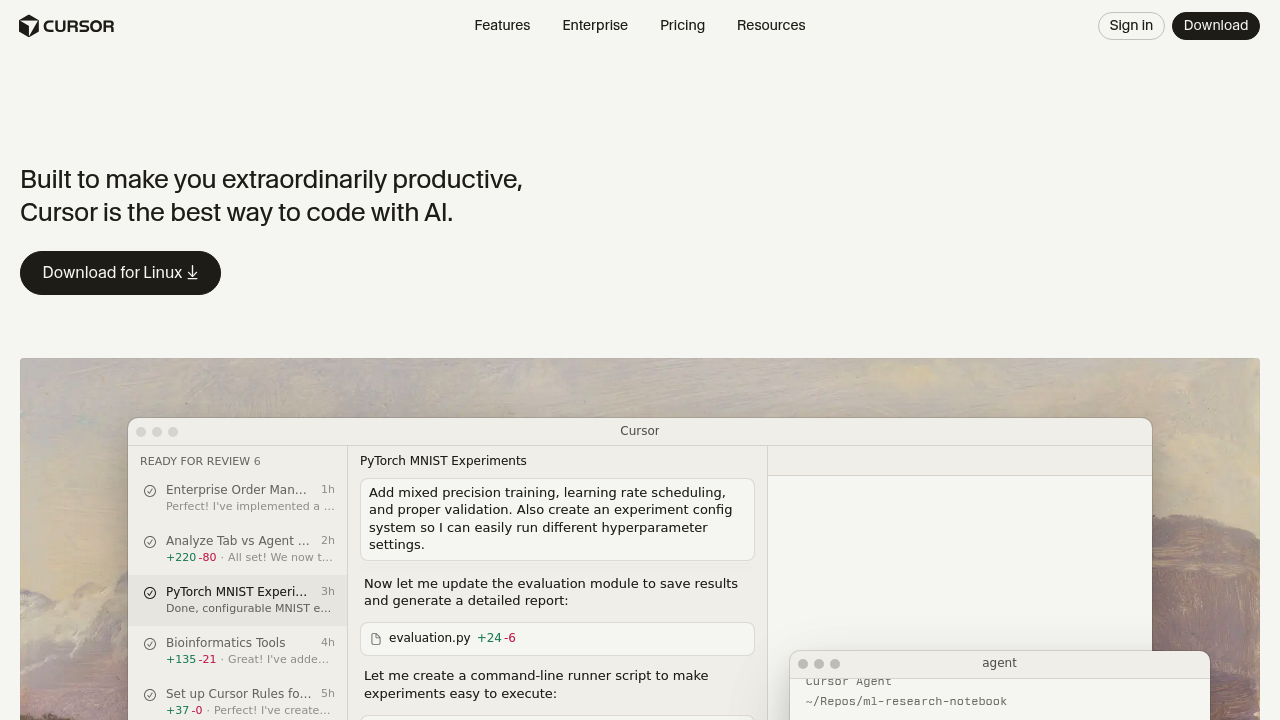Click the file icon next to evaluation.py

376,638
